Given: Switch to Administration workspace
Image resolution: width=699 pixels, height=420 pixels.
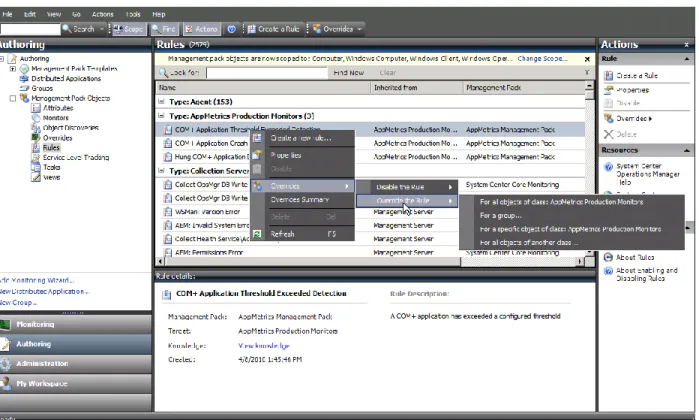Looking at the screenshot, I should coord(76,363).
